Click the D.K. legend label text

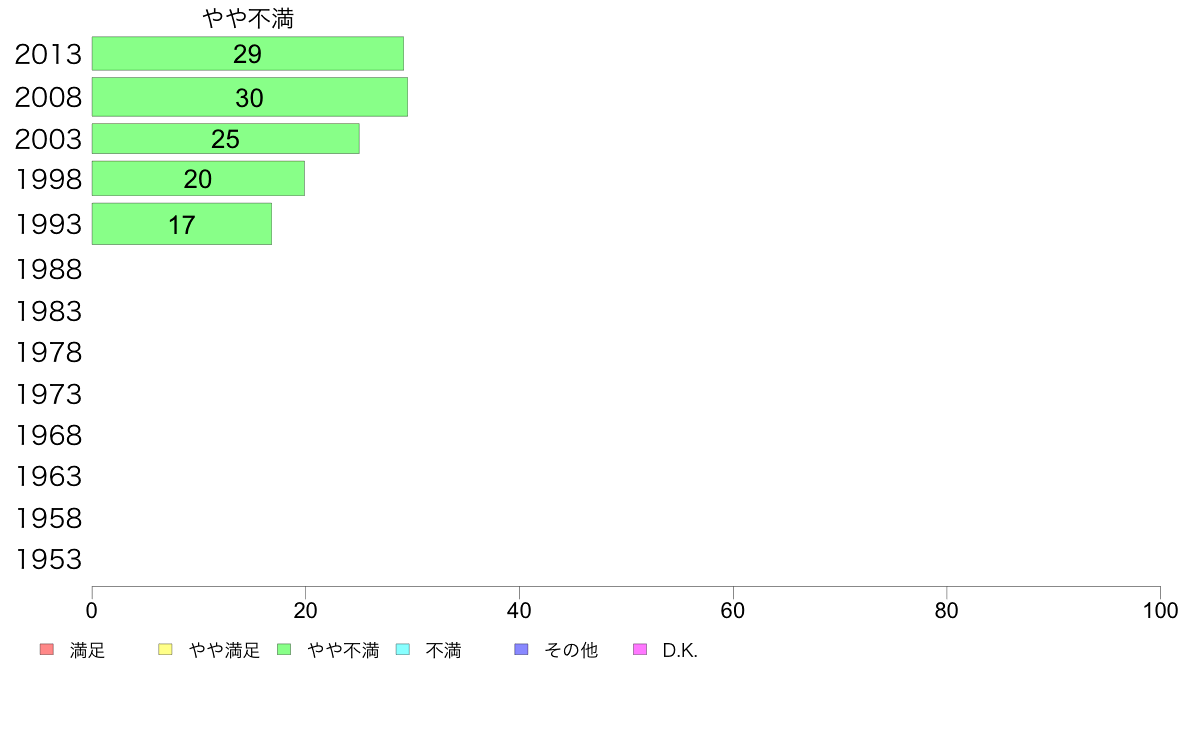(x=680, y=650)
